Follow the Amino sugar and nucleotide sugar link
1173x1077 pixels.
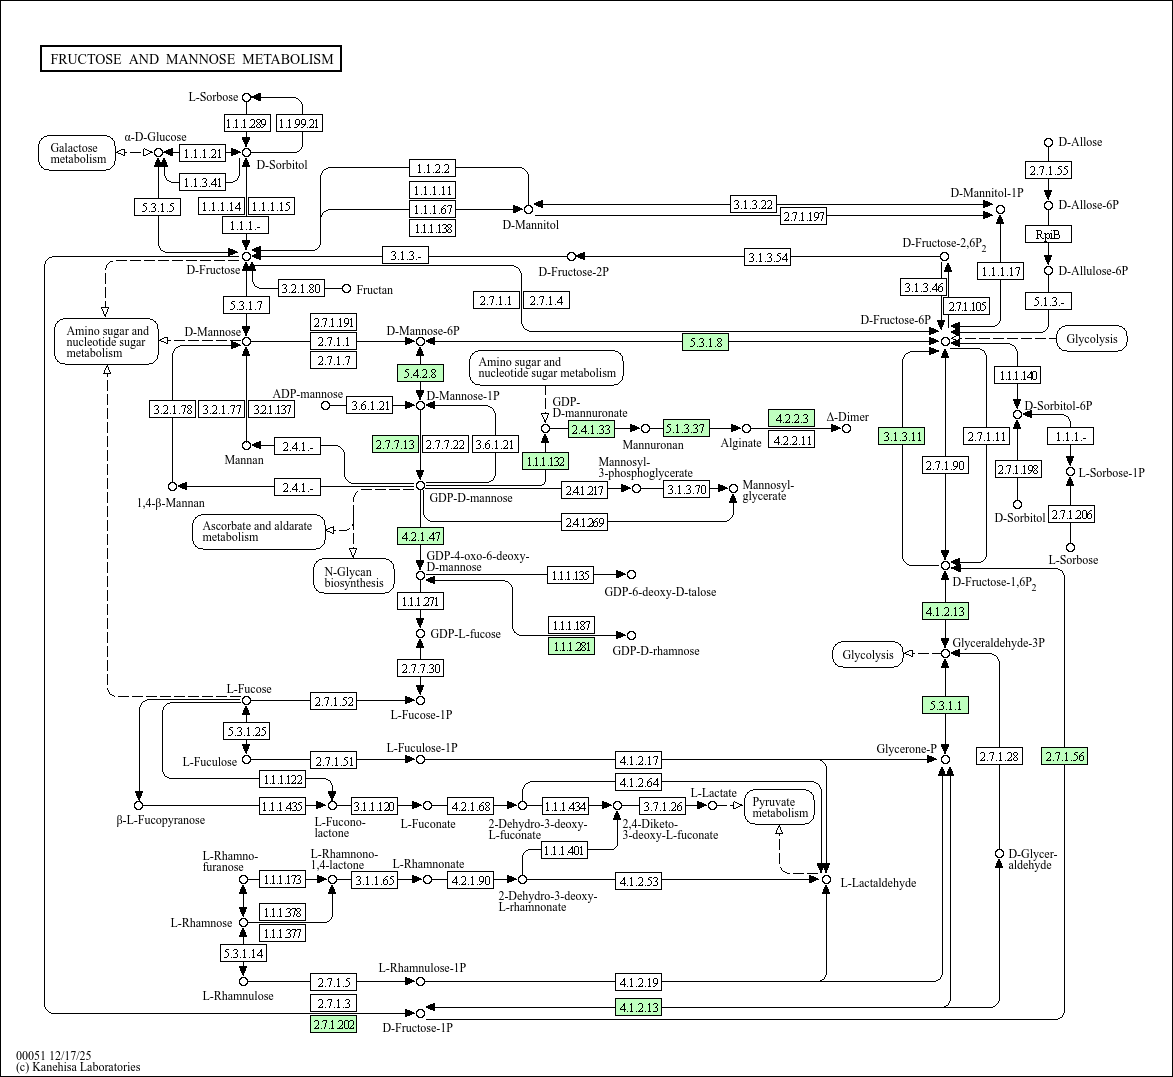click(105, 341)
